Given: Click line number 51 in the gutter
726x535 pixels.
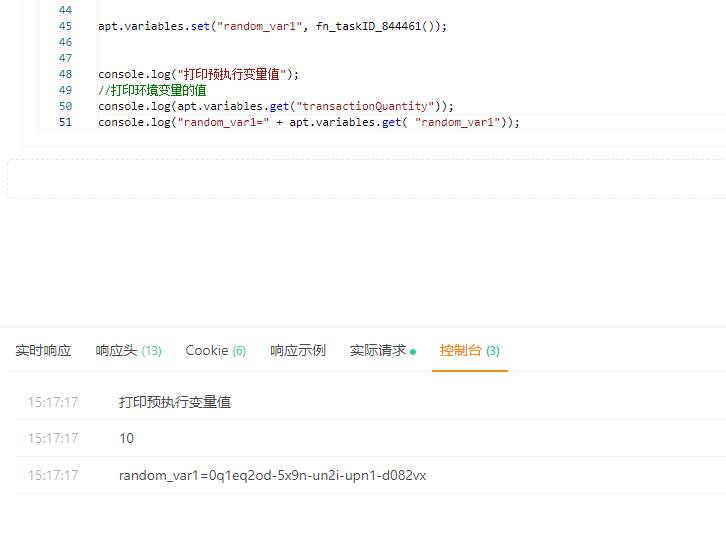Looking at the screenshot, I should coord(65,122).
